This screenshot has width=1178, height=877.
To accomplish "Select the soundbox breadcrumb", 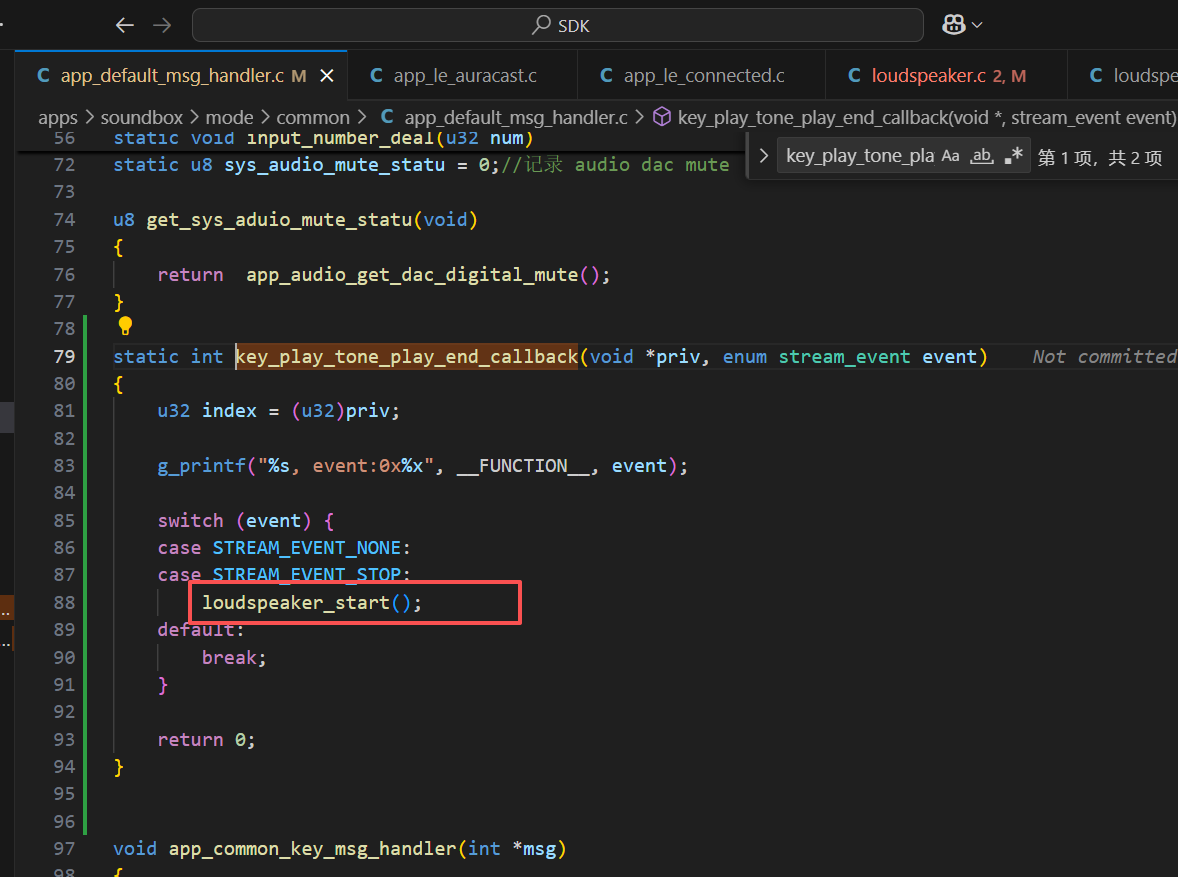I will [142, 118].
